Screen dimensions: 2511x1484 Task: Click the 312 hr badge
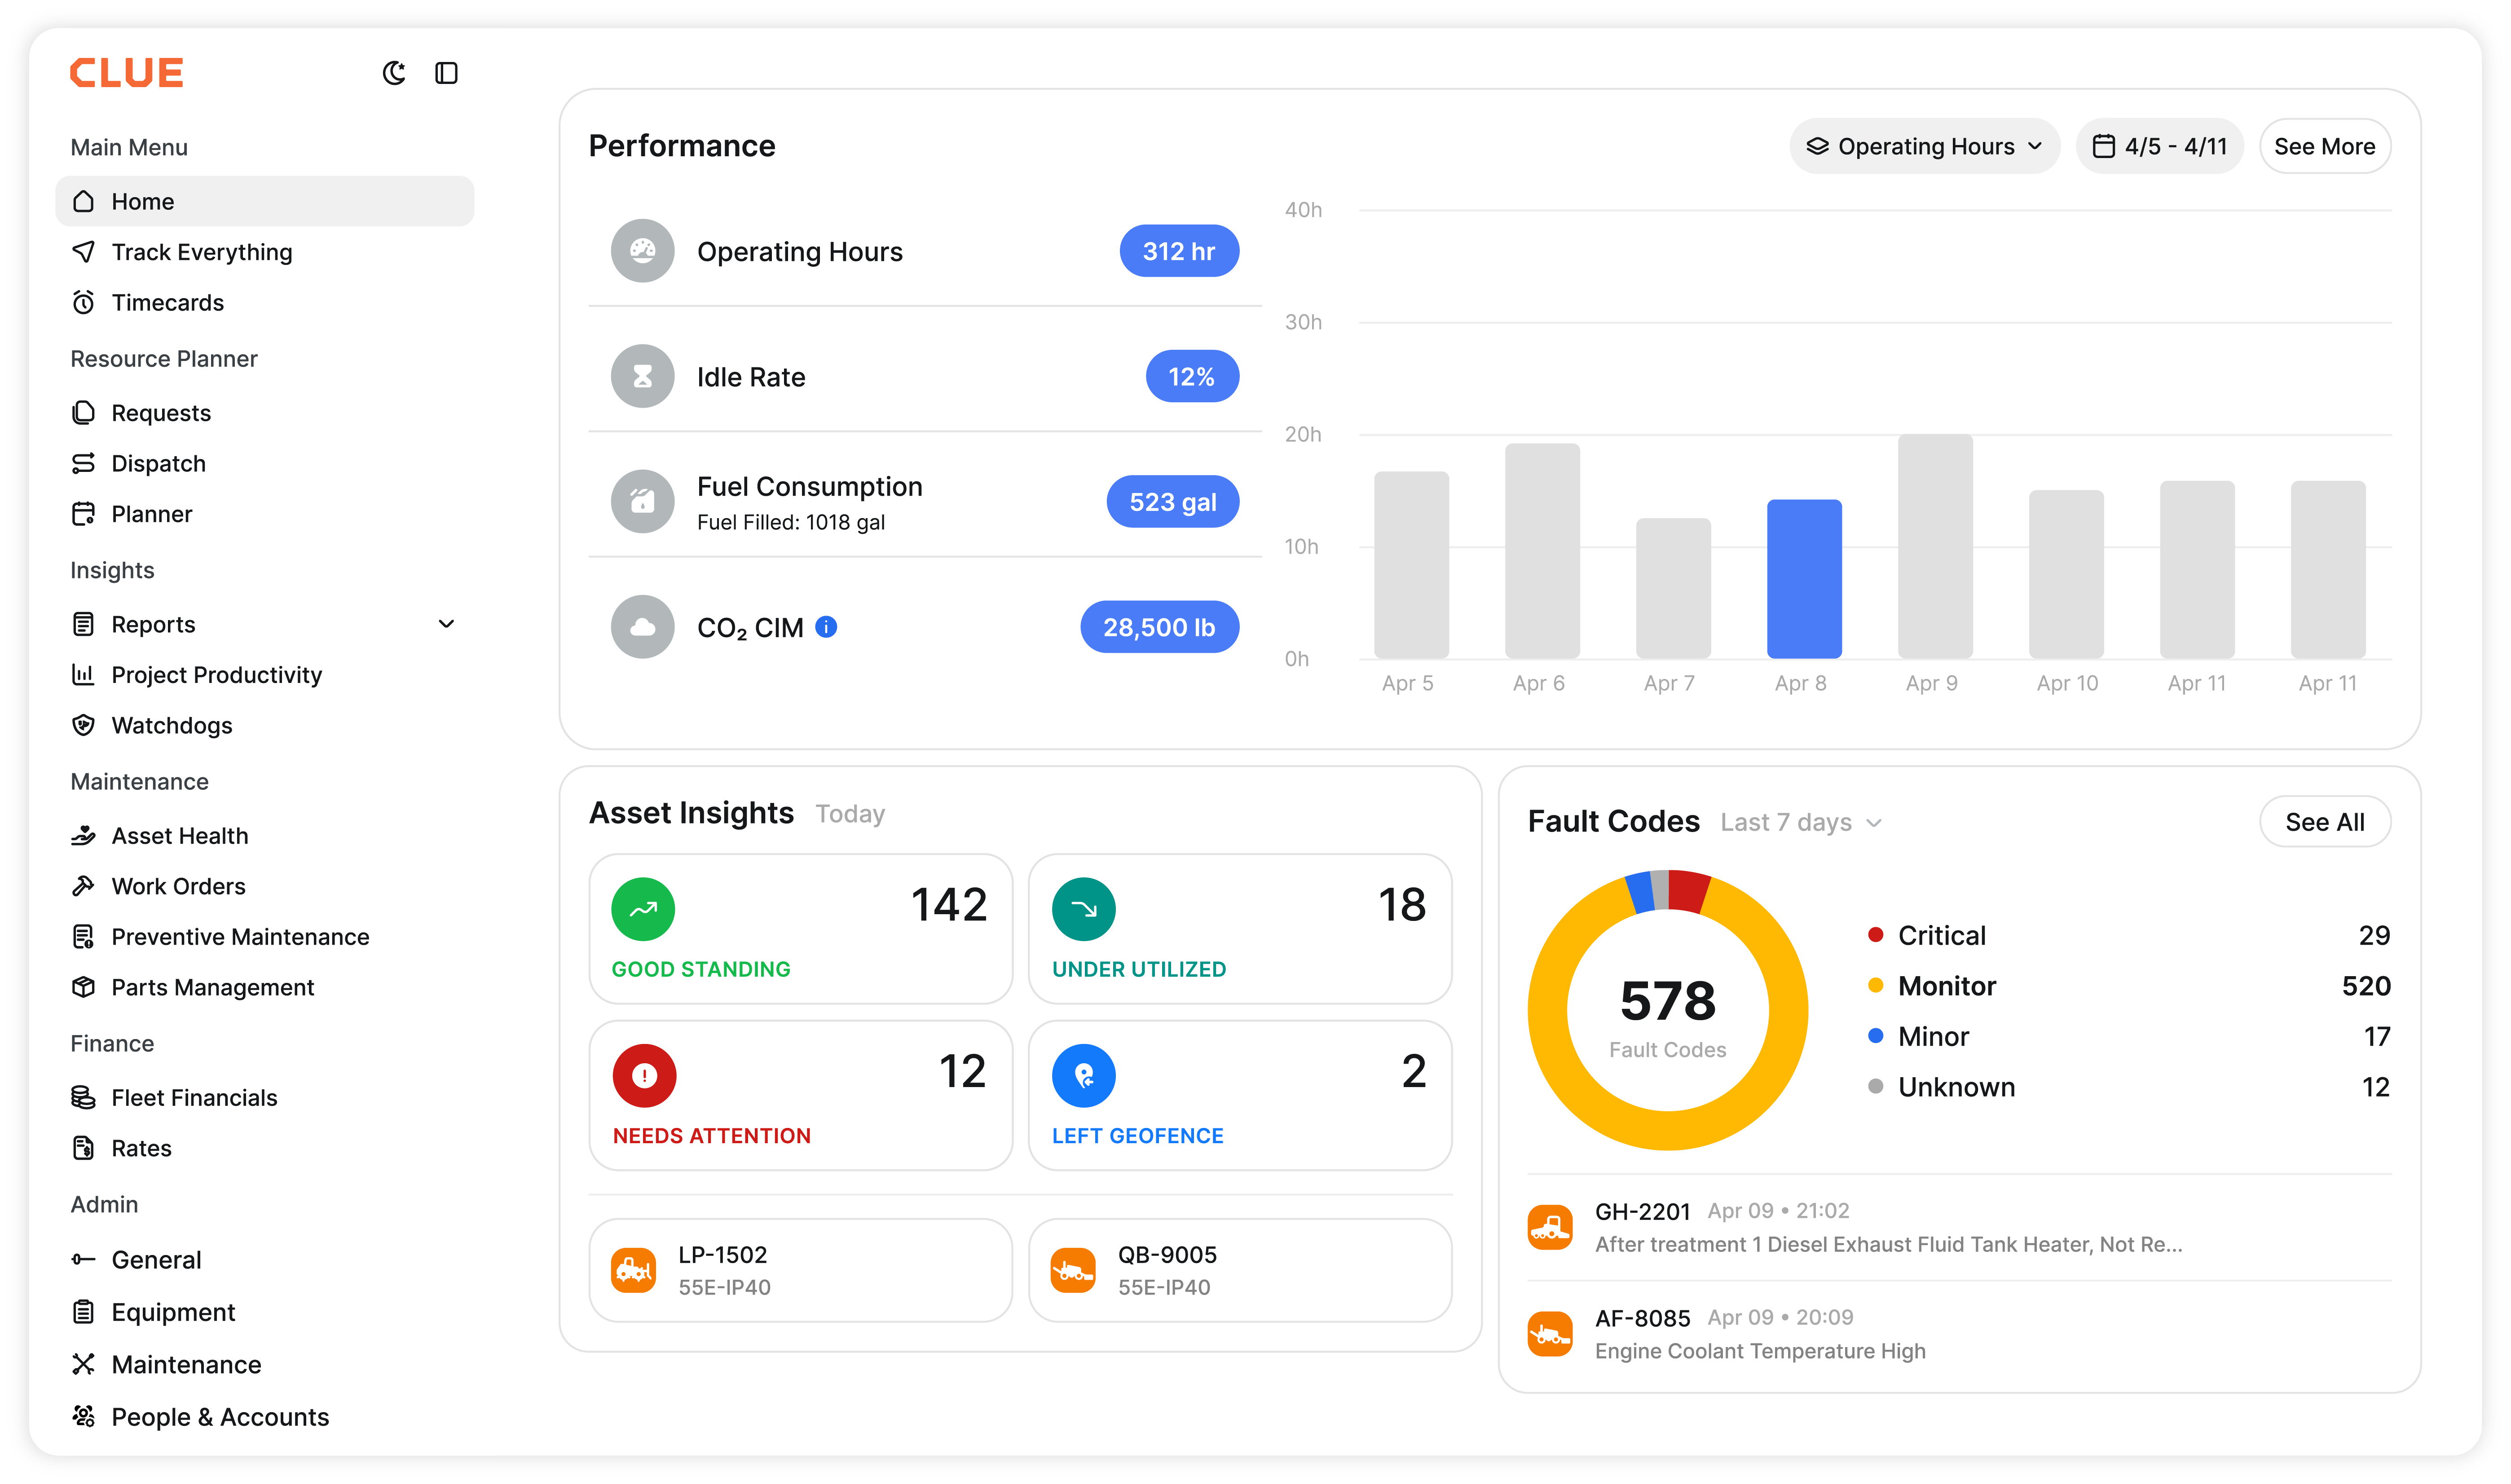pos(1179,251)
